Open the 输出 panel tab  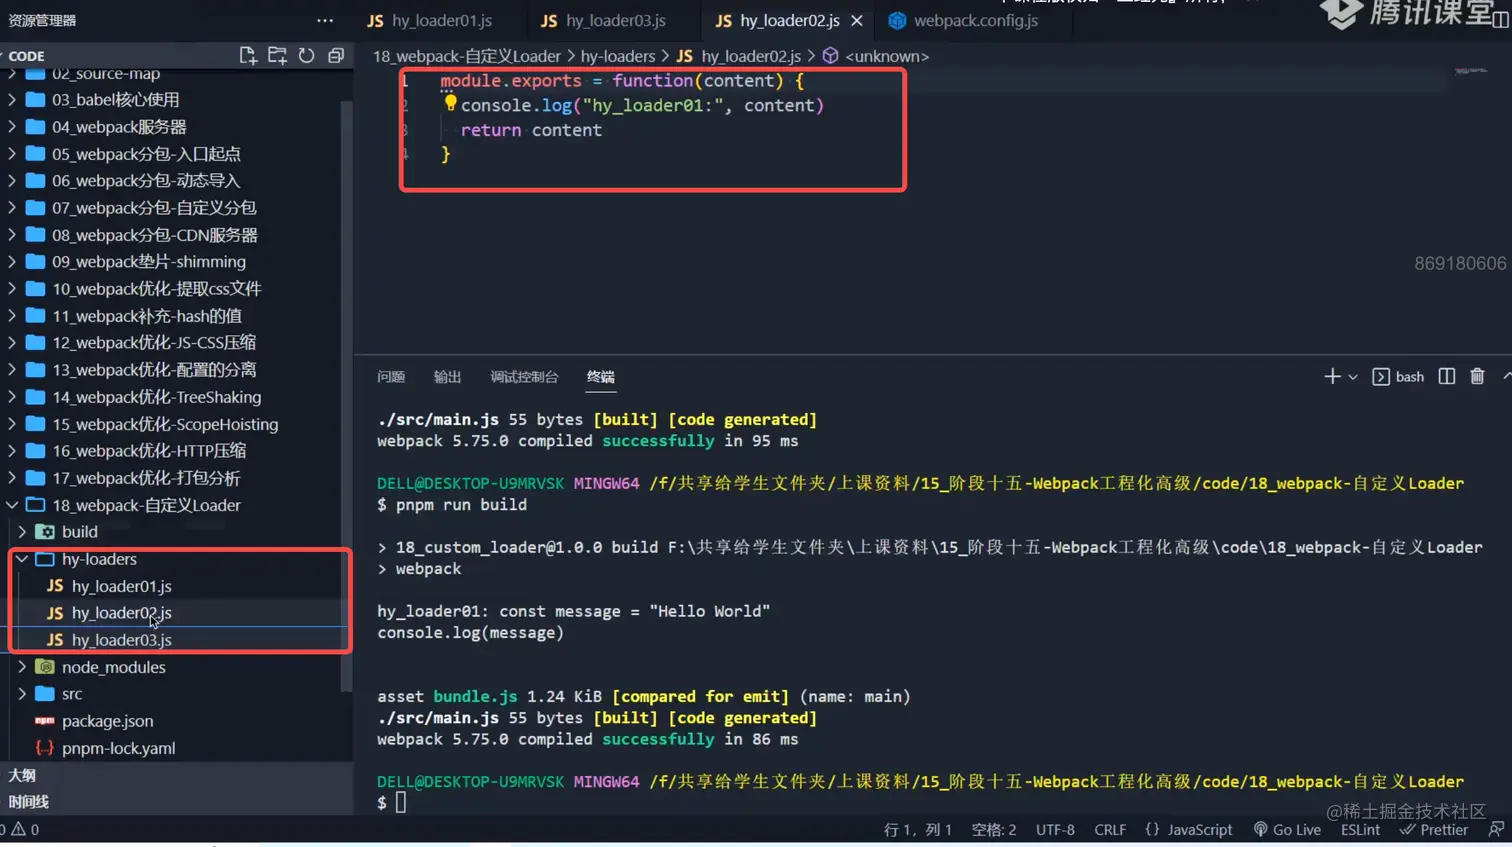[447, 377]
